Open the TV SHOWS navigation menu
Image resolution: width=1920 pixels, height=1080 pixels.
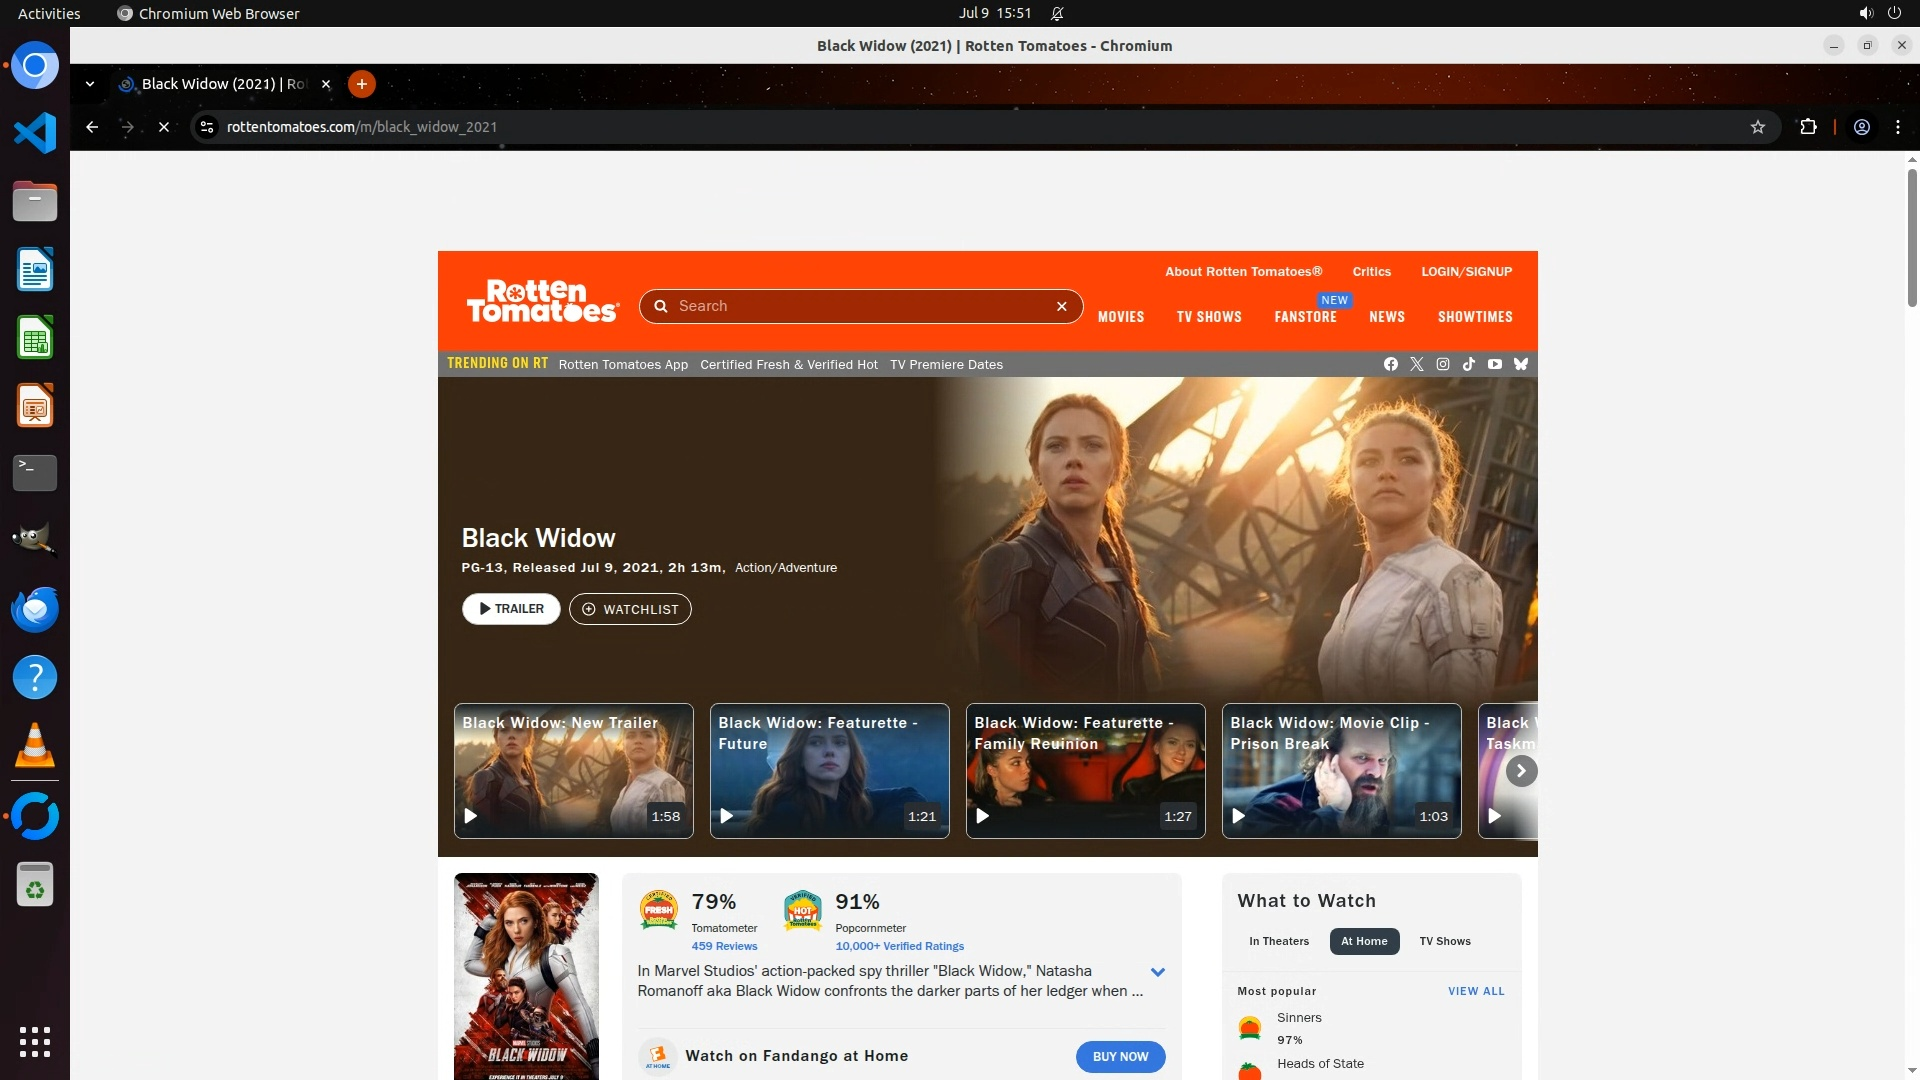(x=1208, y=317)
